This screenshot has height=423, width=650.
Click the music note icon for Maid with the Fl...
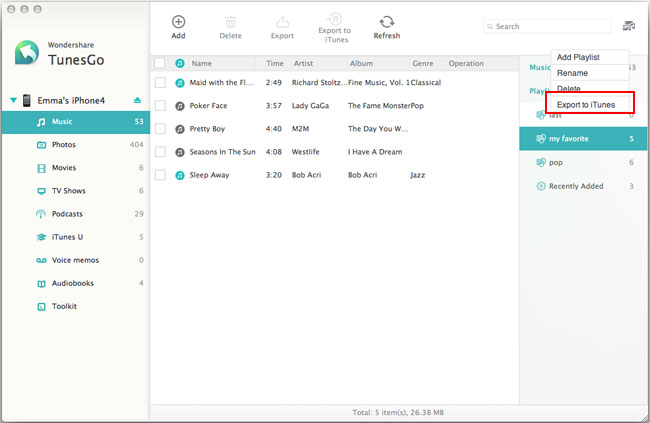click(x=180, y=83)
